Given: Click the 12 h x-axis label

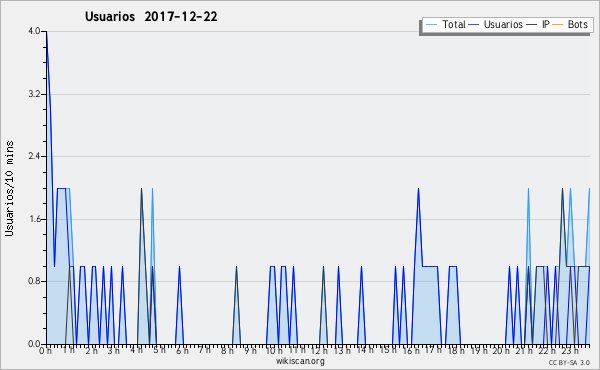Looking at the screenshot, I should tap(319, 350).
